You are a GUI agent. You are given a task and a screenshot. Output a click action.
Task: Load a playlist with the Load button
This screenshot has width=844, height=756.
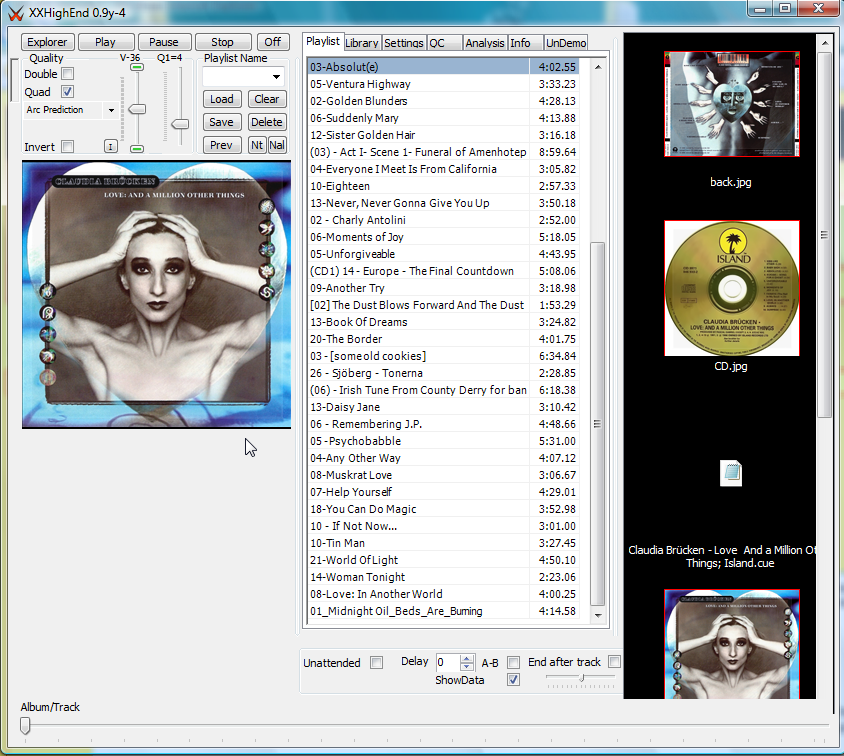pyautogui.click(x=222, y=99)
